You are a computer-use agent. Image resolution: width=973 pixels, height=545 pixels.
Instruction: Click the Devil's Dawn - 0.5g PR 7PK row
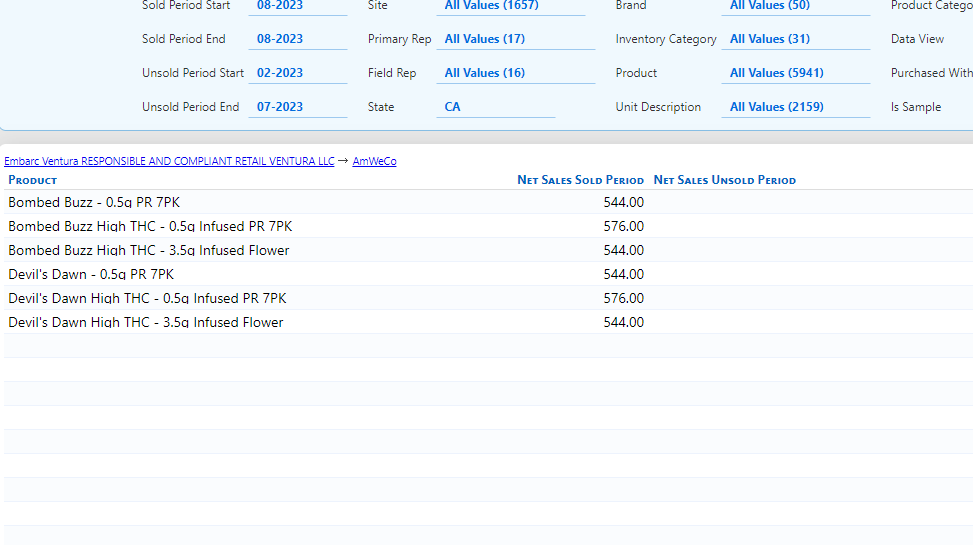(x=91, y=274)
